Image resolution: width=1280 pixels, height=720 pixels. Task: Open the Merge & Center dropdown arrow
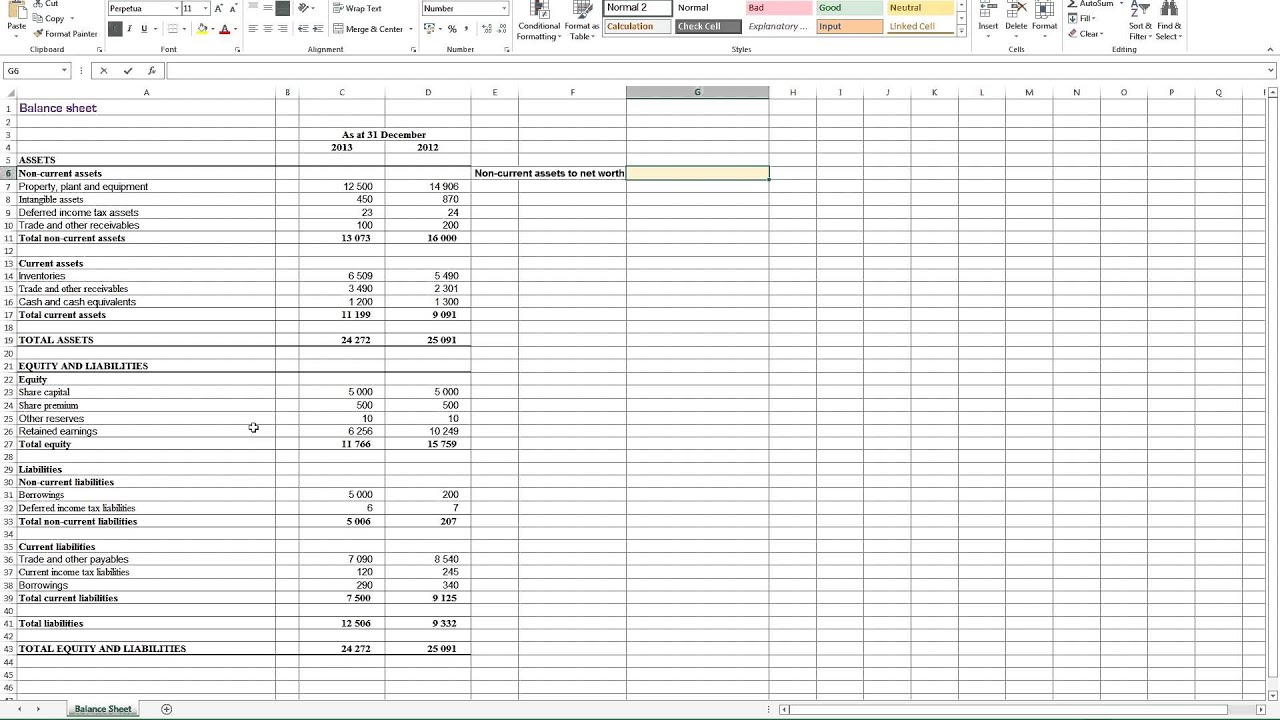(411, 29)
